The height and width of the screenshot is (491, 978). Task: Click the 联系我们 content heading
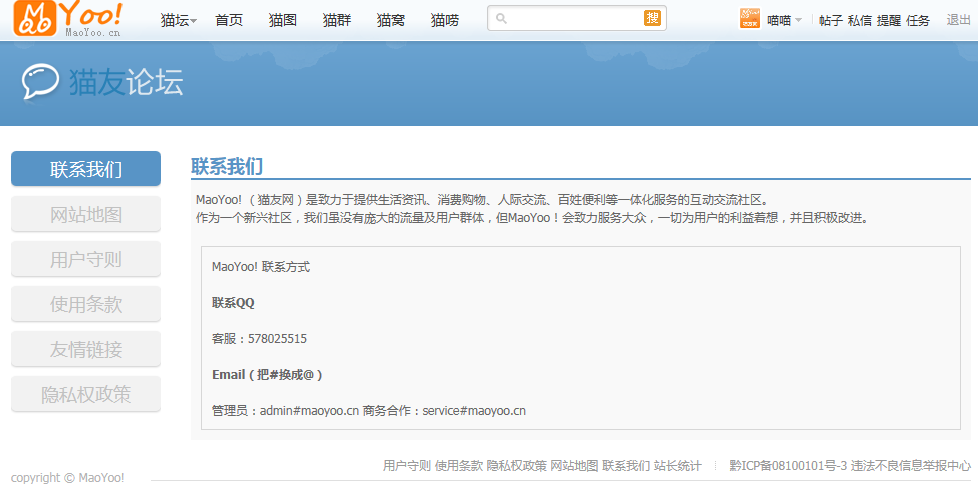pyautogui.click(x=227, y=167)
